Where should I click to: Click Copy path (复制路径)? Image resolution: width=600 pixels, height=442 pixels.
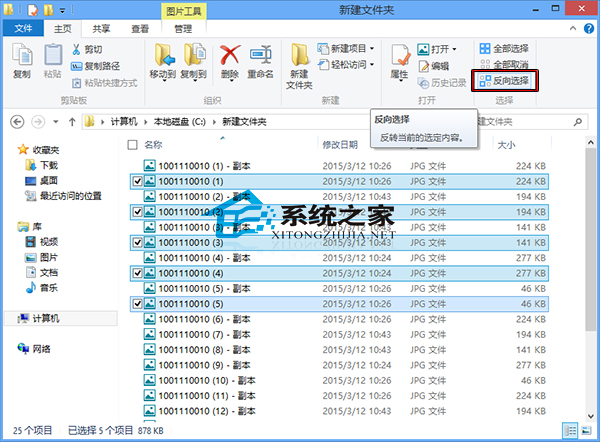(96, 66)
